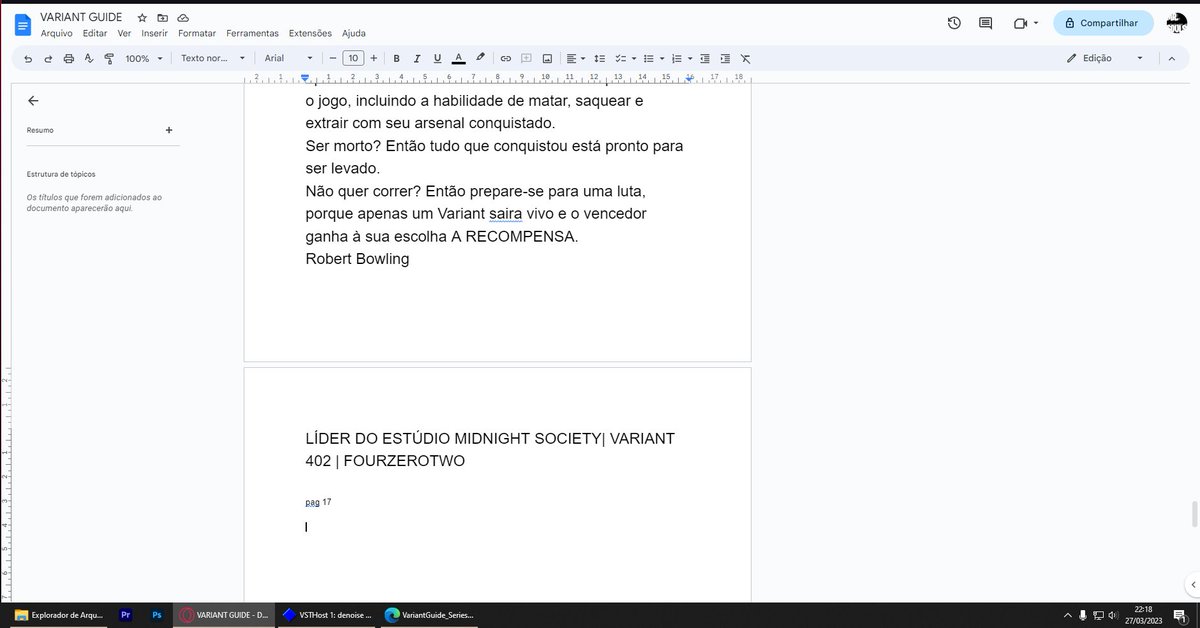Image resolution: width=1200 pixels, height=628 pixels.
Task: Insert a checklist
Action: coord(621,58)
